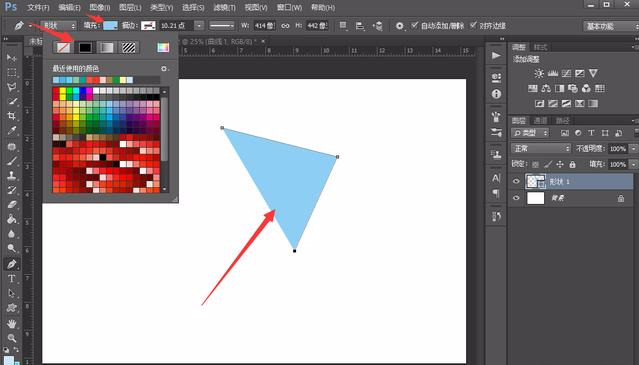This screenshot has width=639, height=365.
Task: Open the rainbow Color Picker button
Action: [163, 48]
